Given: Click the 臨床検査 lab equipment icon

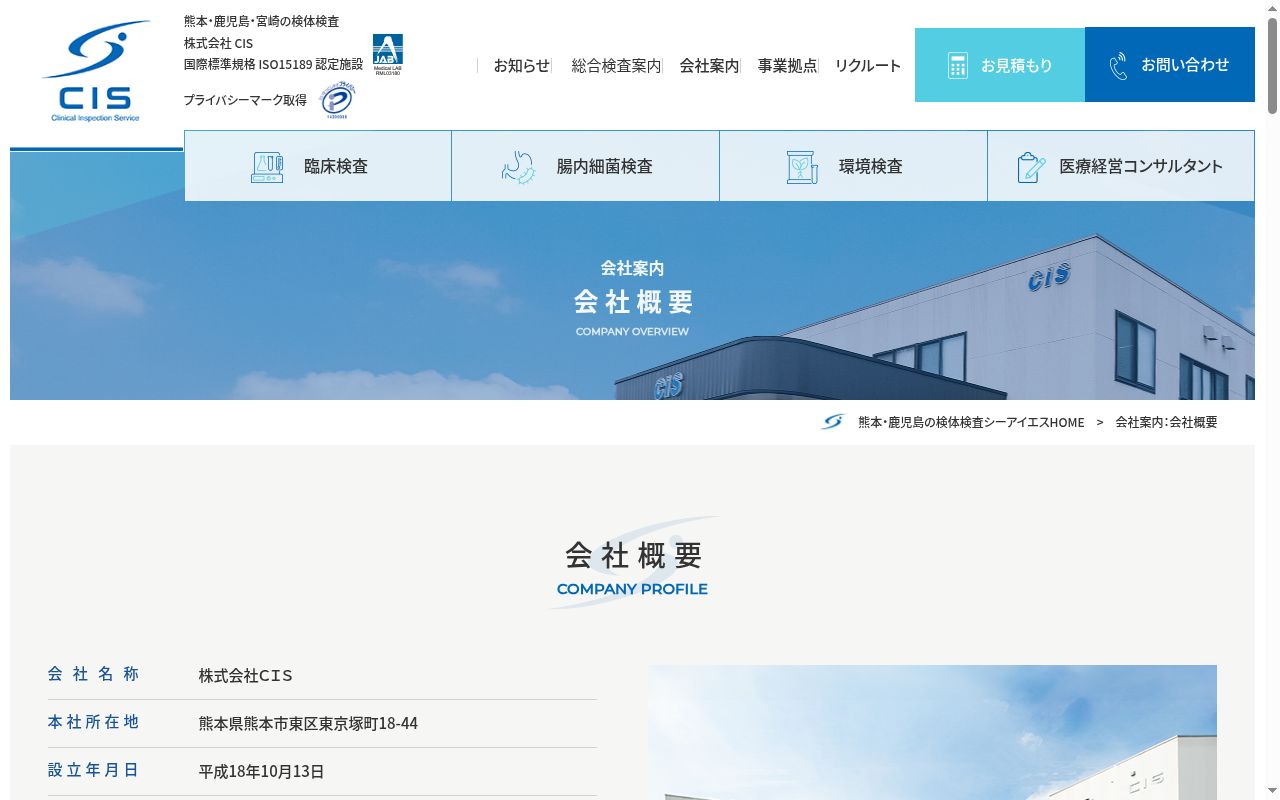Looking at the screenshot, I should click(x=267, y=167).
